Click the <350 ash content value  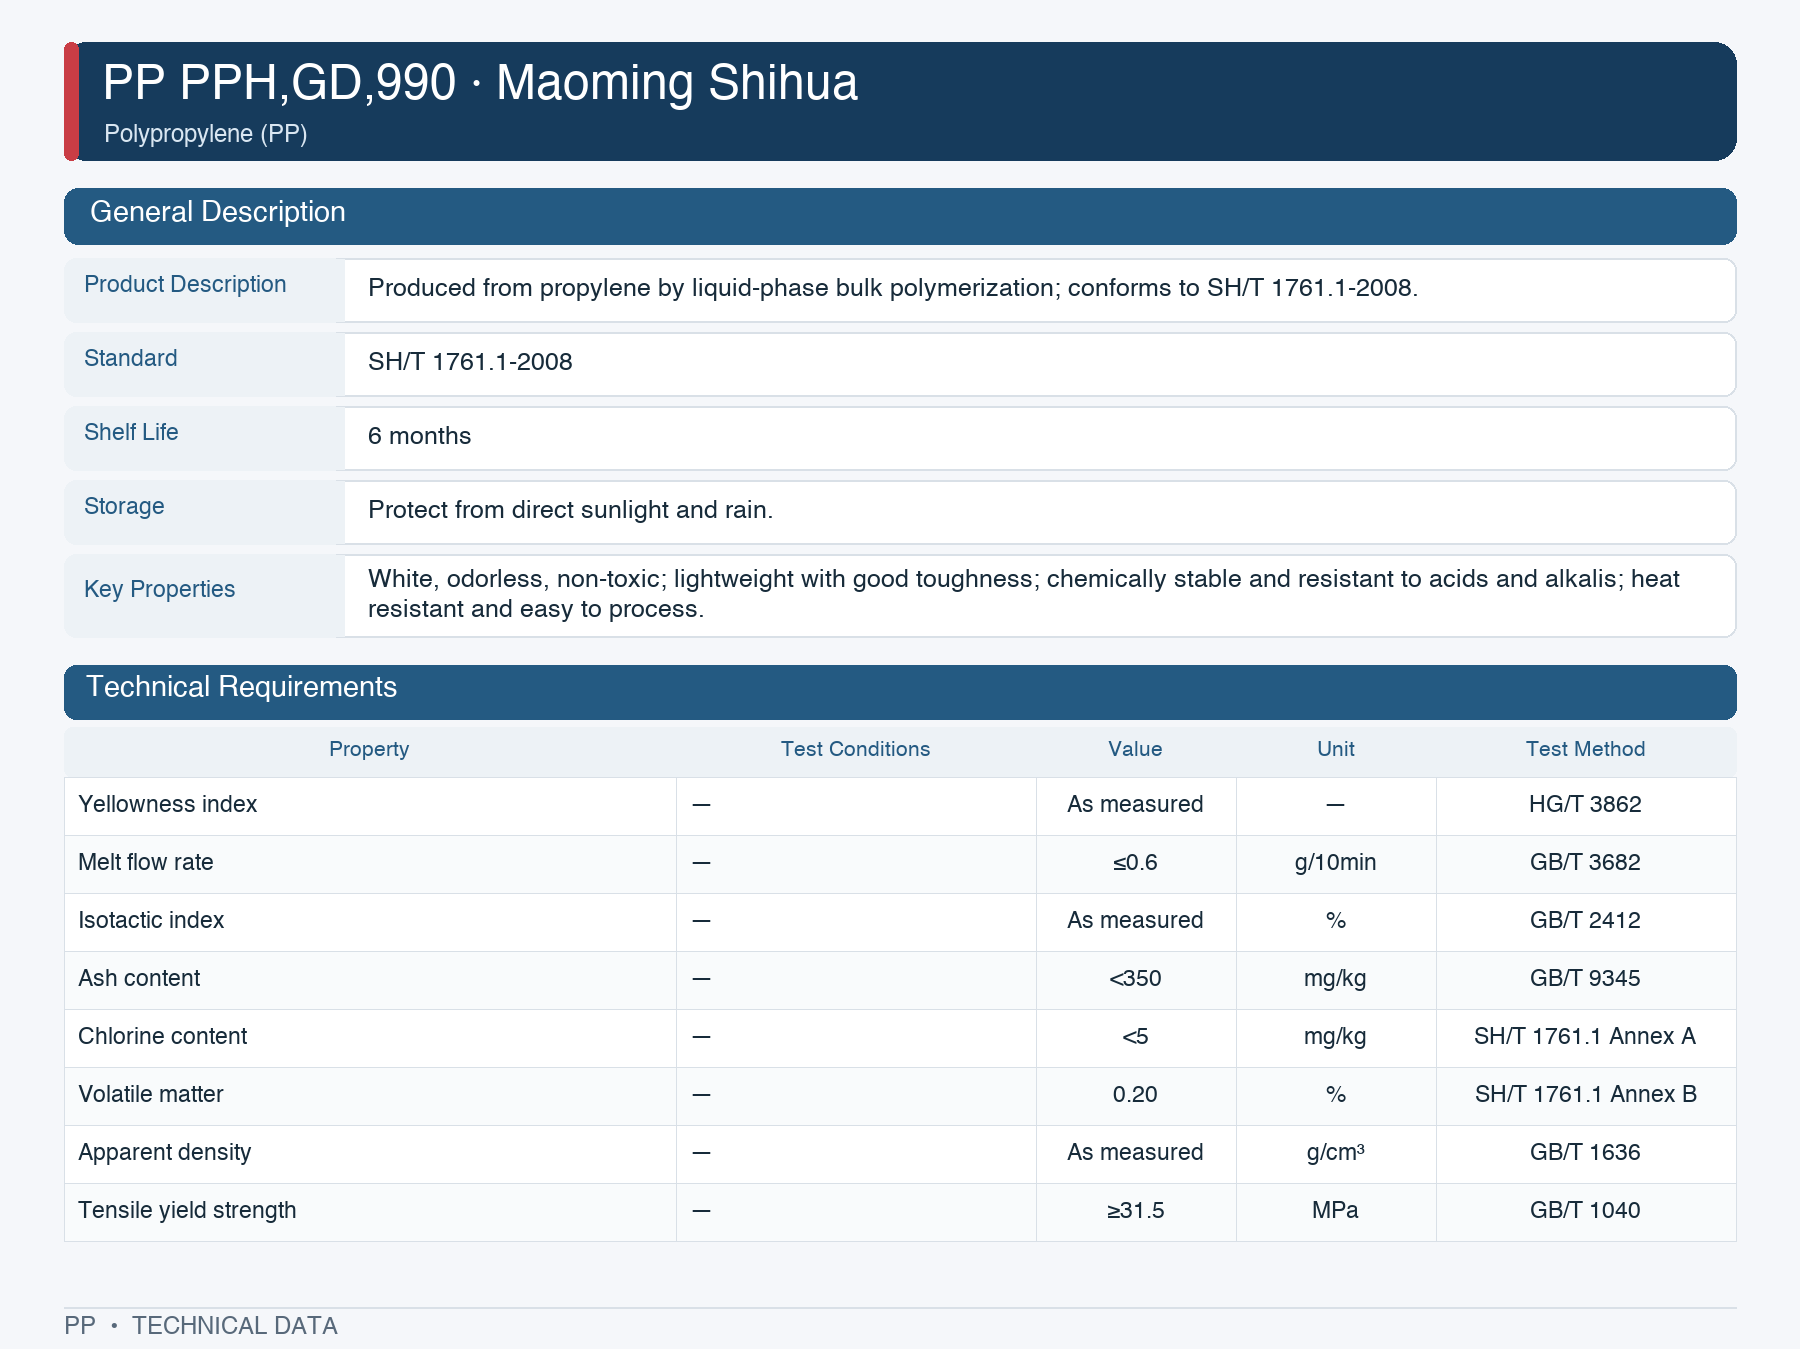[x=1135, y=979]
